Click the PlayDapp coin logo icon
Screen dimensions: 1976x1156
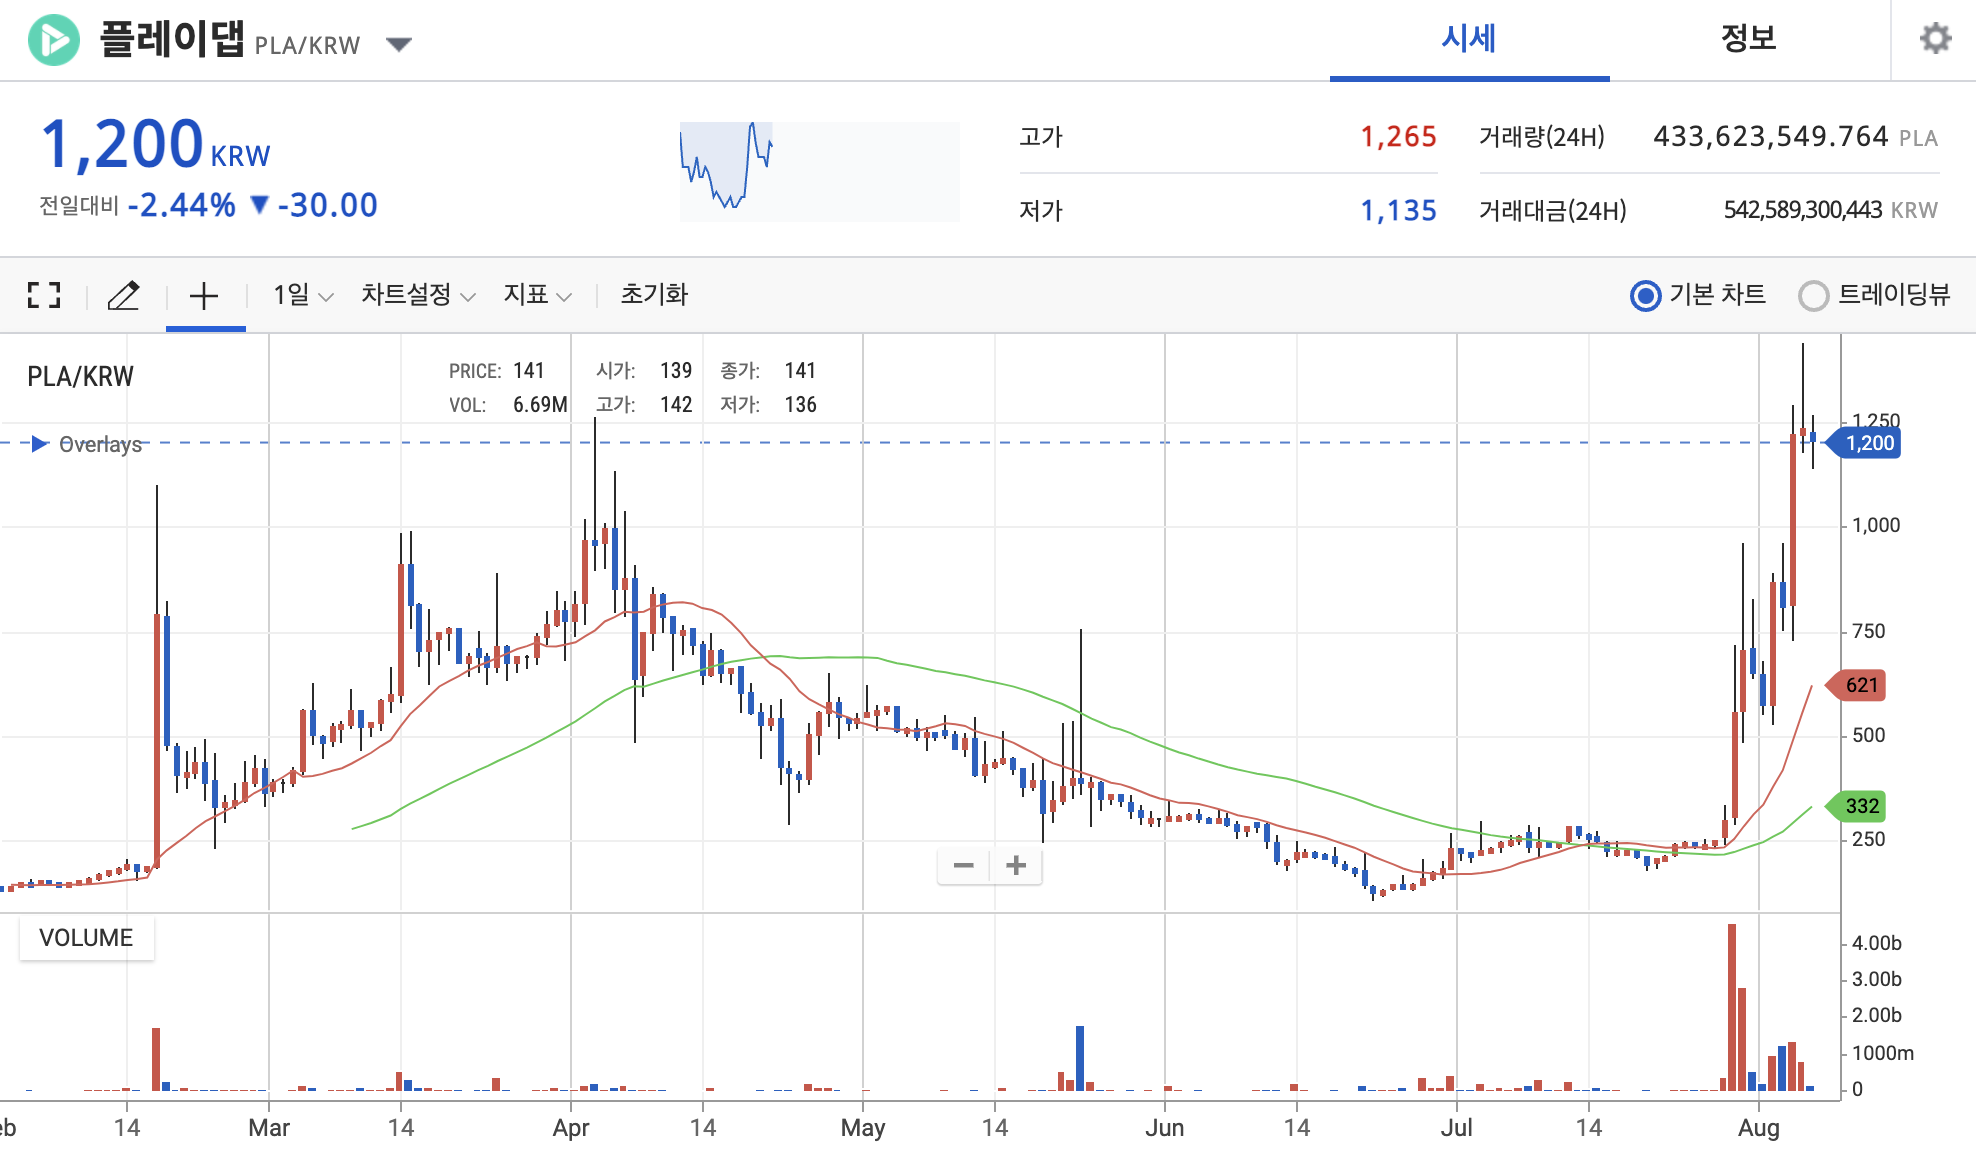coord(53,40)
